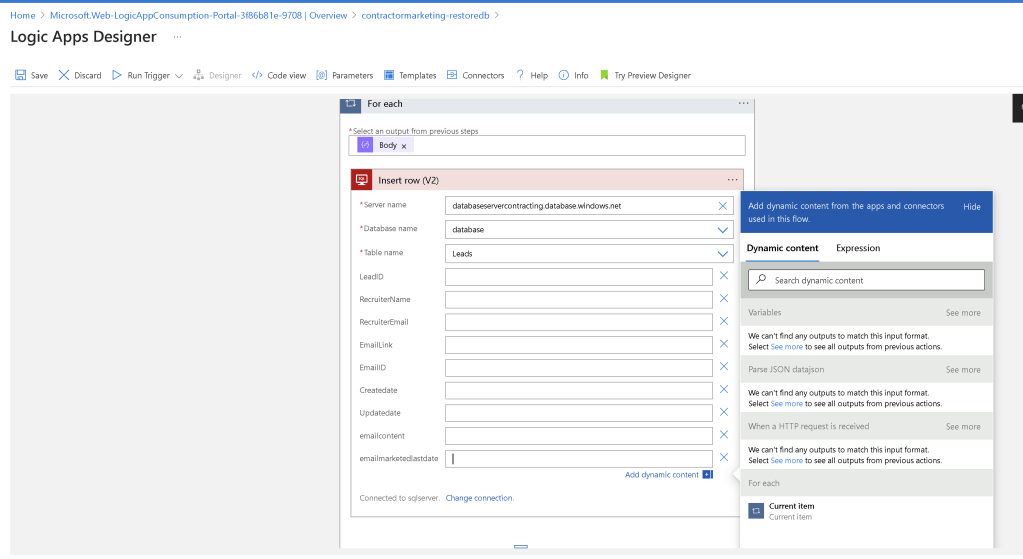Select the Dynamic content tab
The image size is (1023, 559).
782,249
